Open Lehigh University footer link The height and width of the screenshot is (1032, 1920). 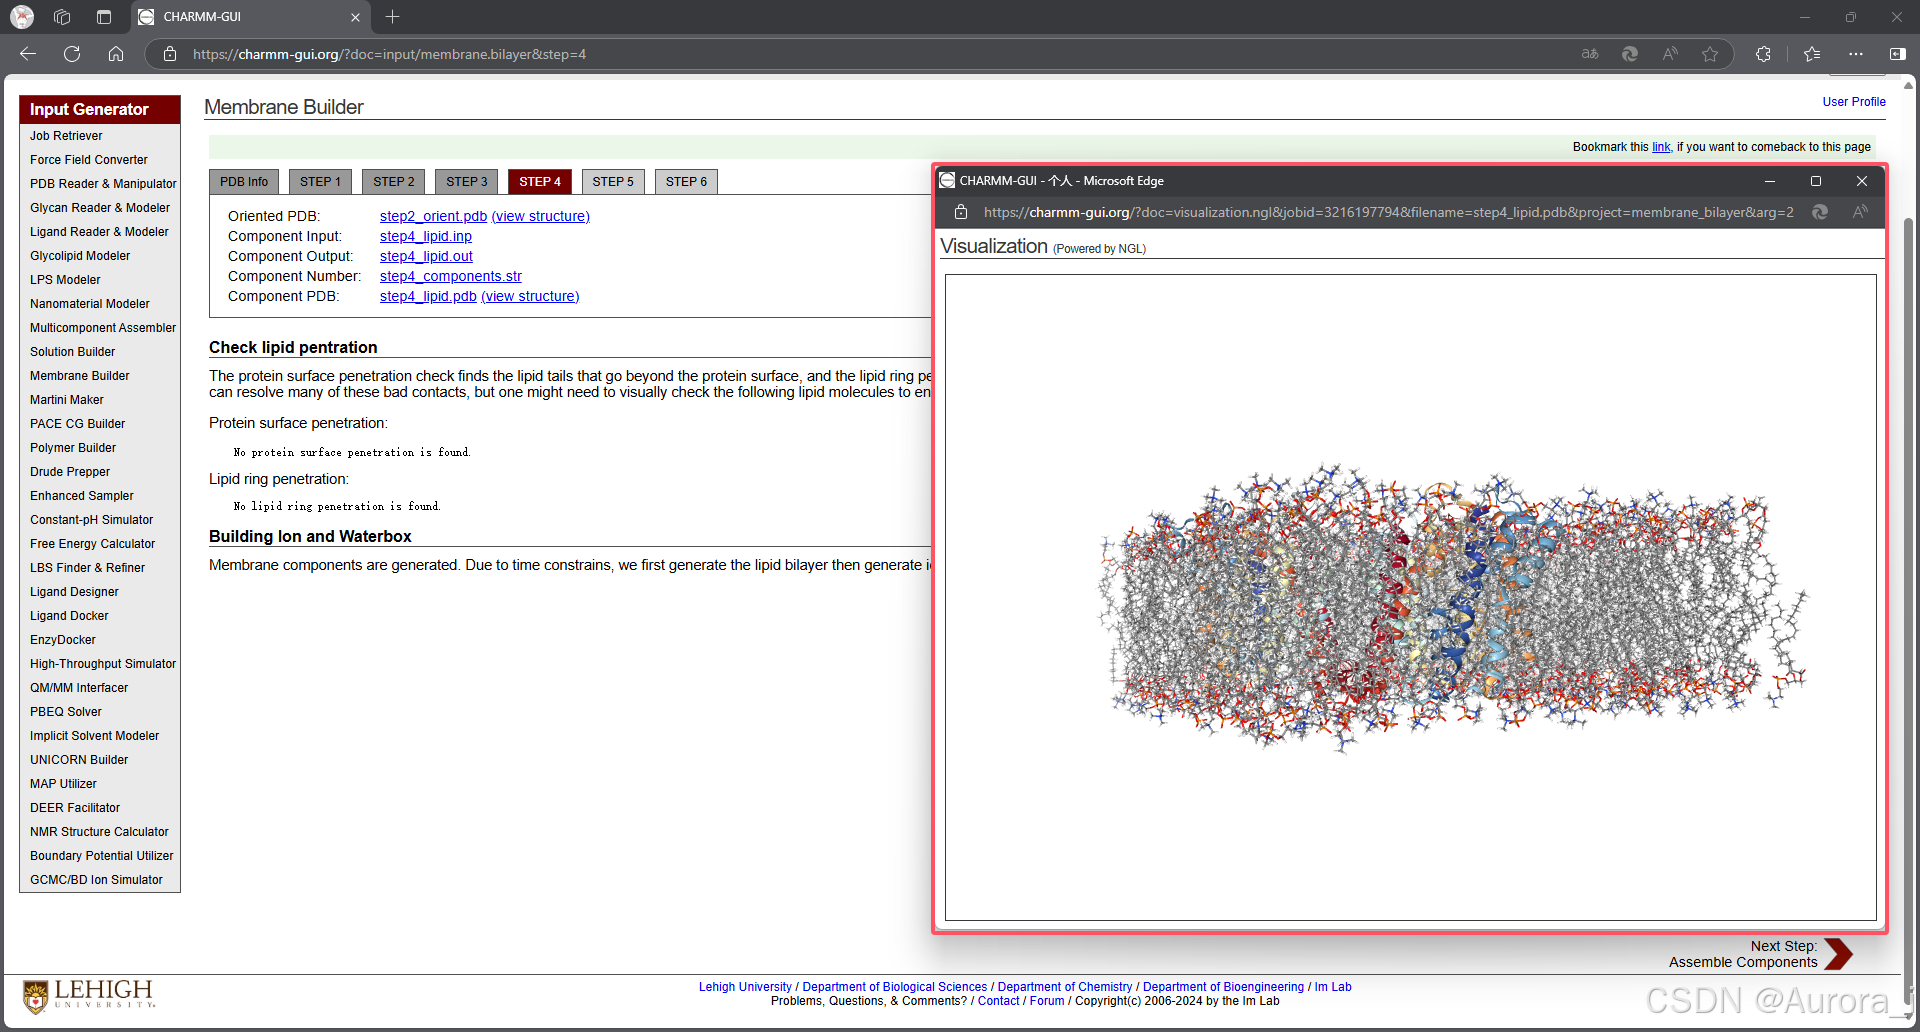pos(745,987)
